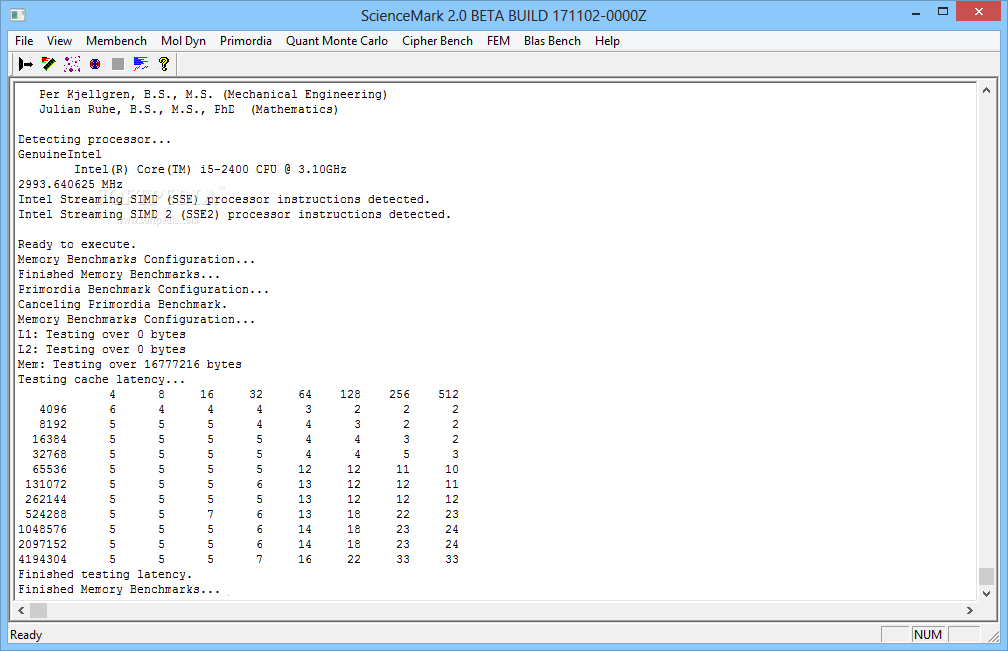
Task: Click 'L2: Testing over 0 bytes' line
Action: [x=102, y=349]
